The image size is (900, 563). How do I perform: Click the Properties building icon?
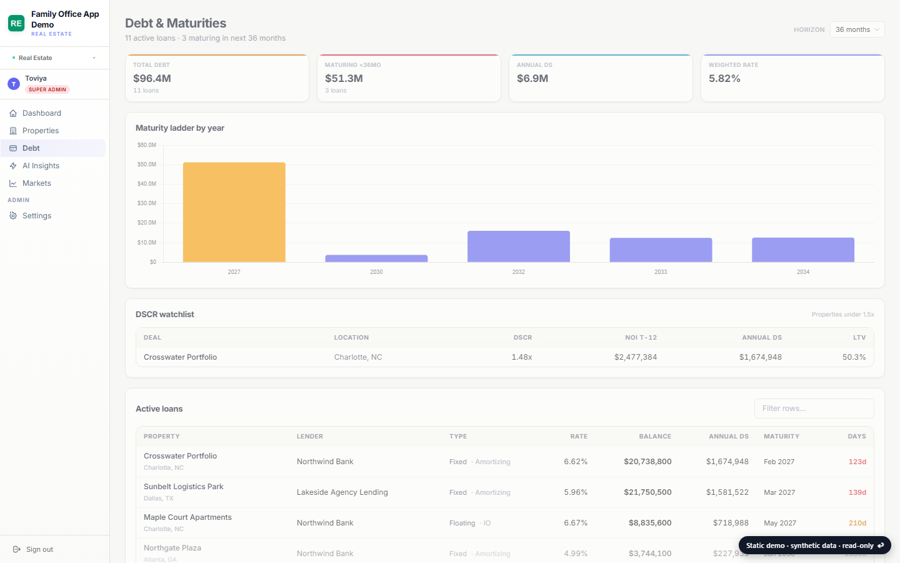(13, 131)
